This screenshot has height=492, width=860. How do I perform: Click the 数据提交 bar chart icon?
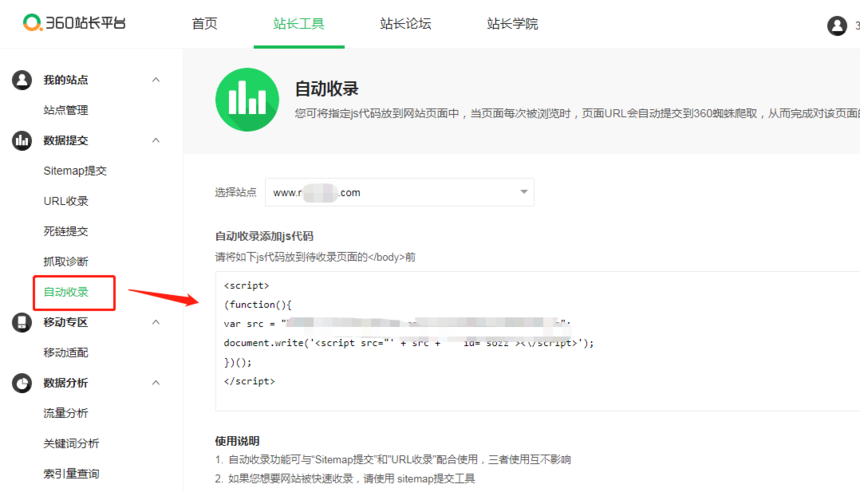(22, 140)
